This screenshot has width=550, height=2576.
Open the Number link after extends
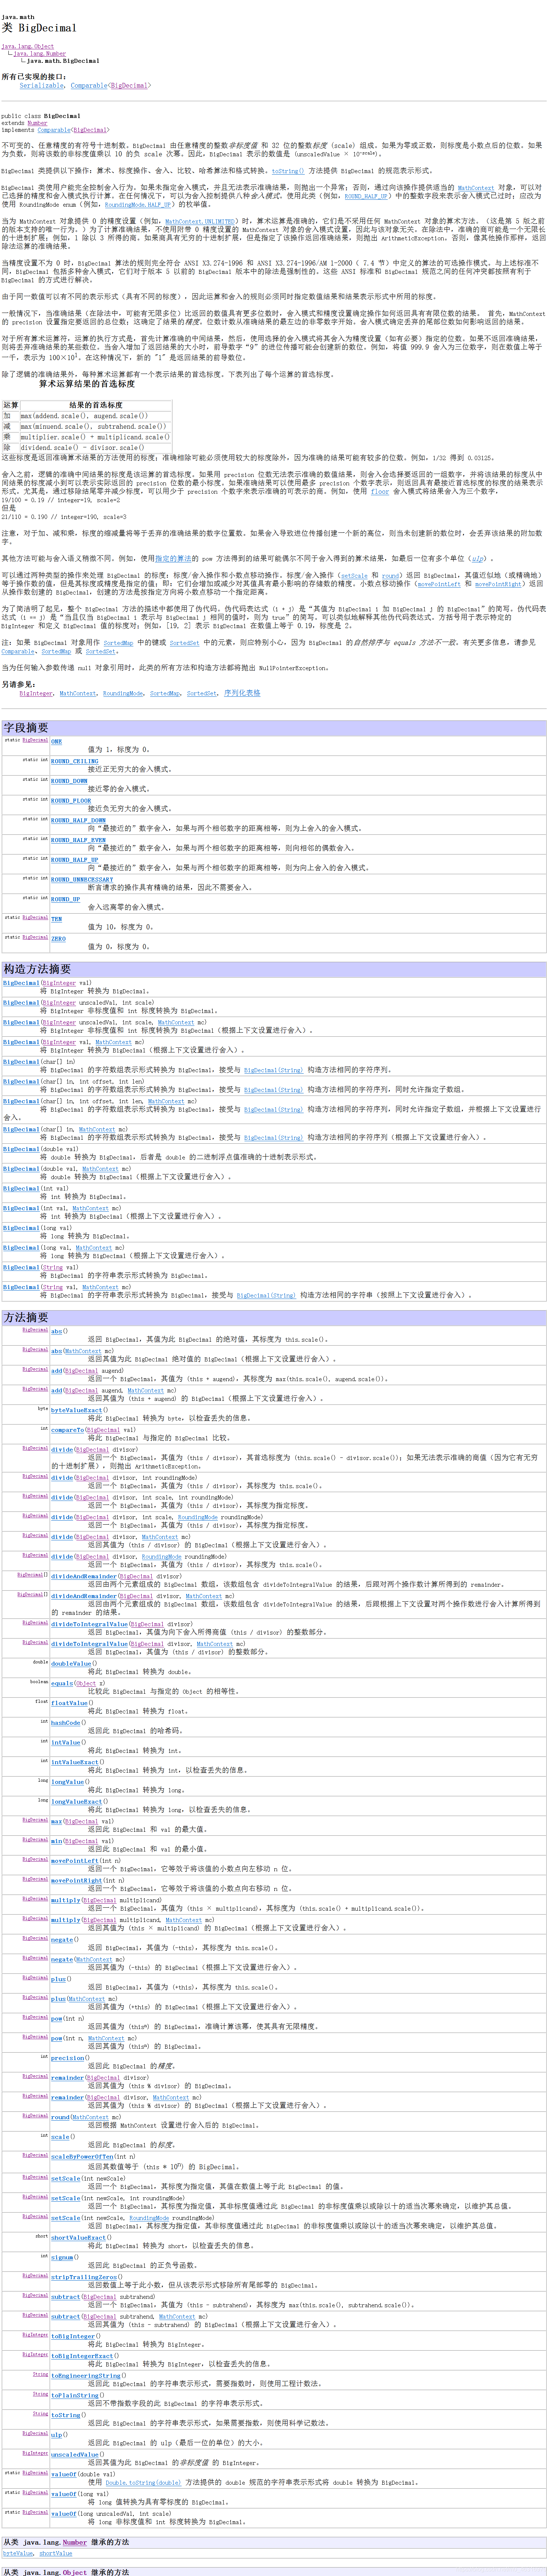click(x=37, y=123)
